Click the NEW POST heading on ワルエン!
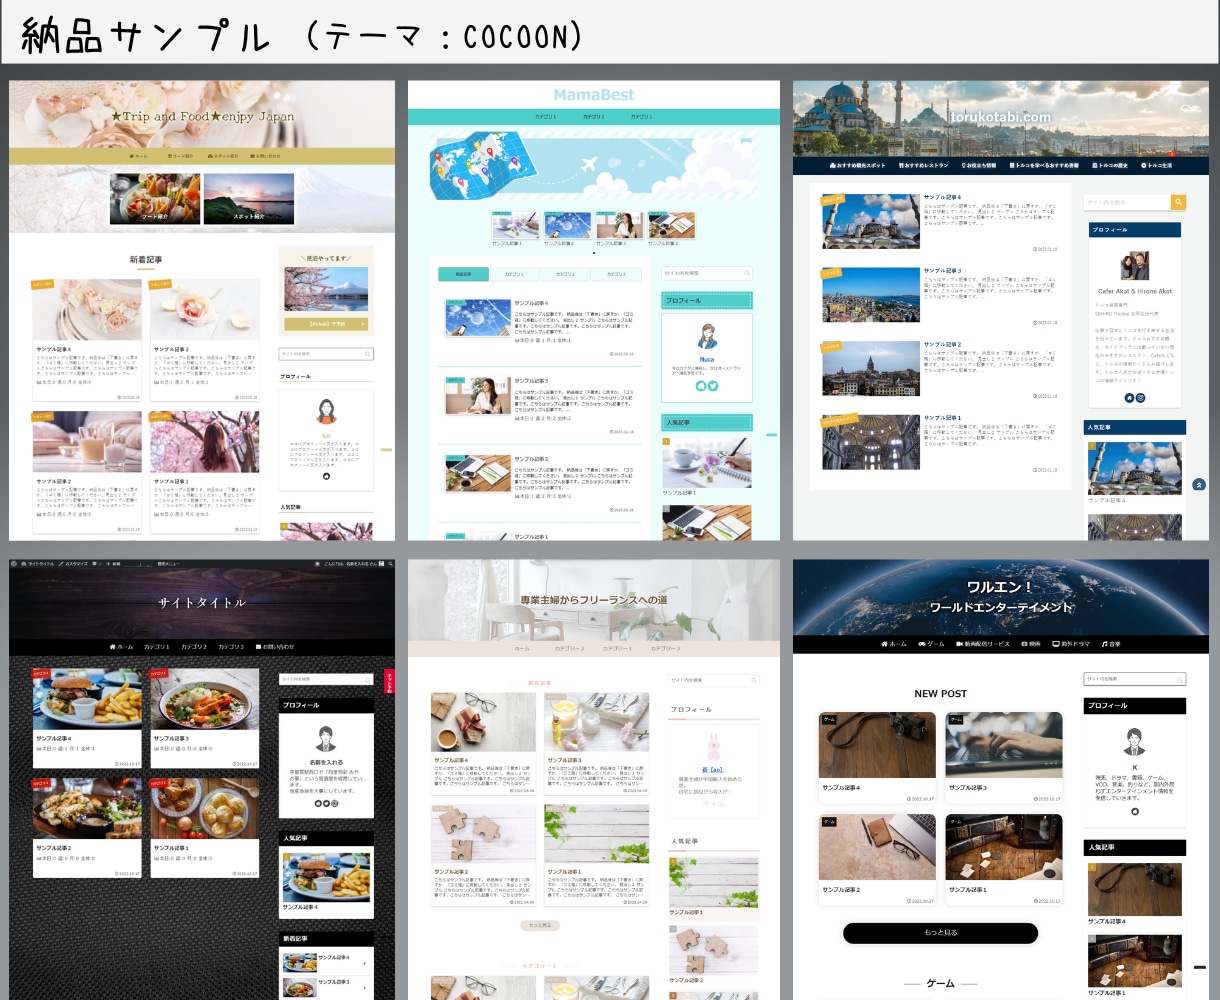The height and width of the screenshot is (1000, 1220). (940, 694)
